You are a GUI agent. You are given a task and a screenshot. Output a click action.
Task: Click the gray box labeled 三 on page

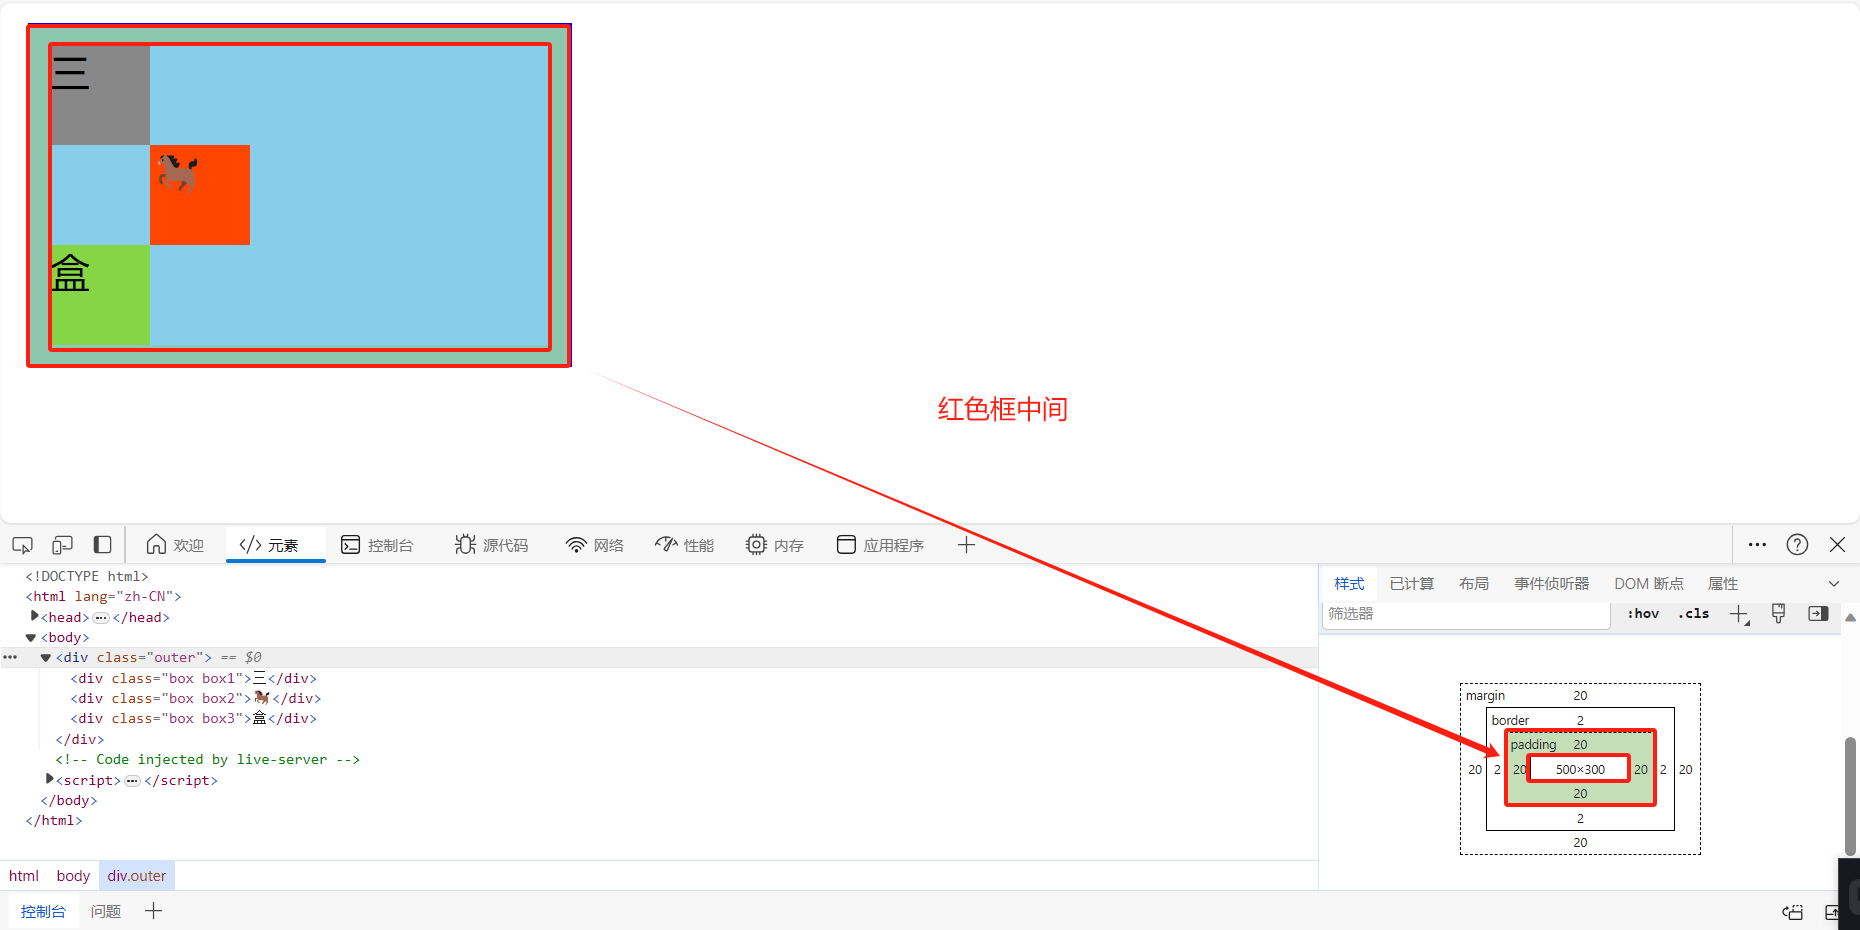(100, 95)
